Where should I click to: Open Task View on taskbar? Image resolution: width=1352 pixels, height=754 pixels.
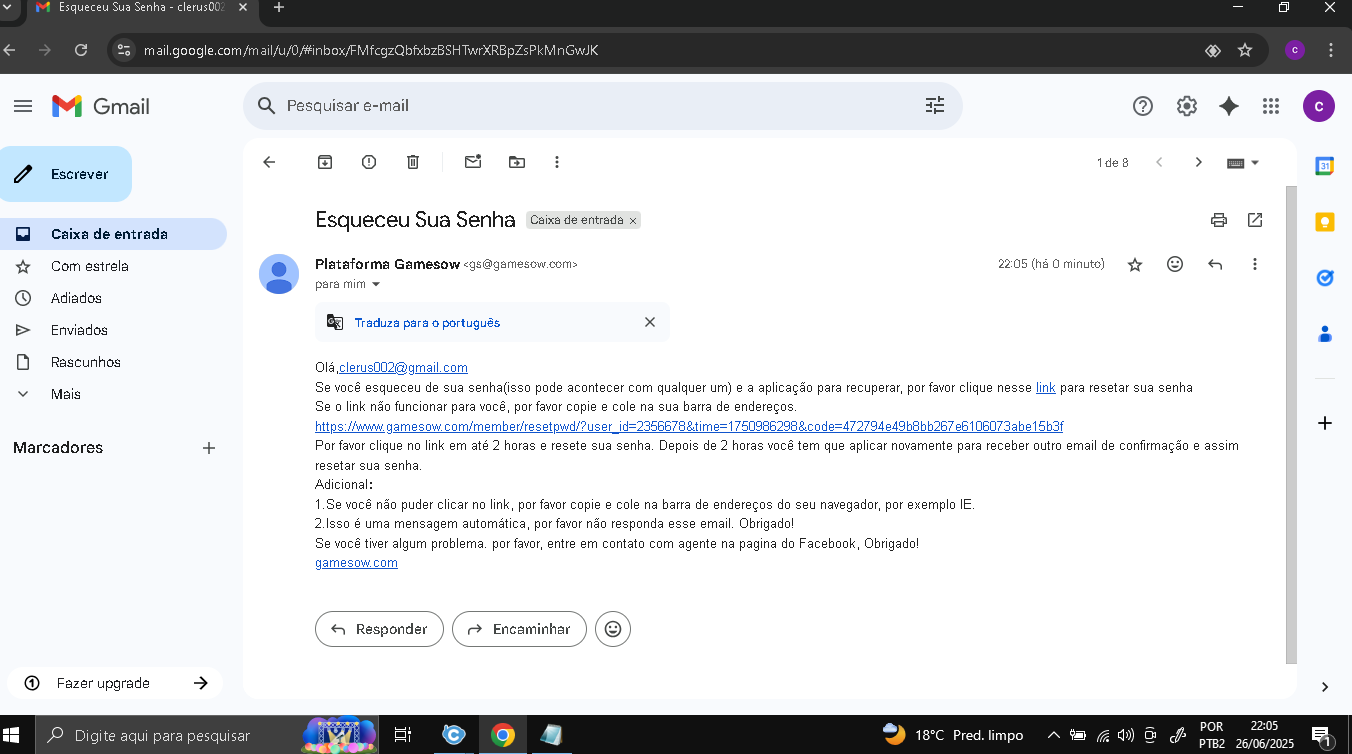click(403, 735)
